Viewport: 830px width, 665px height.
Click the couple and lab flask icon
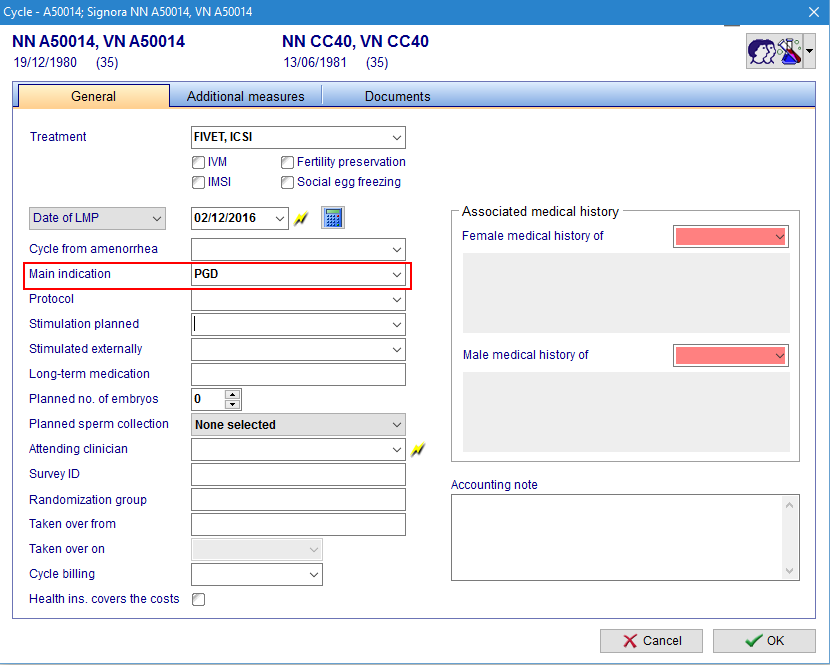click(x=774, y=51)
